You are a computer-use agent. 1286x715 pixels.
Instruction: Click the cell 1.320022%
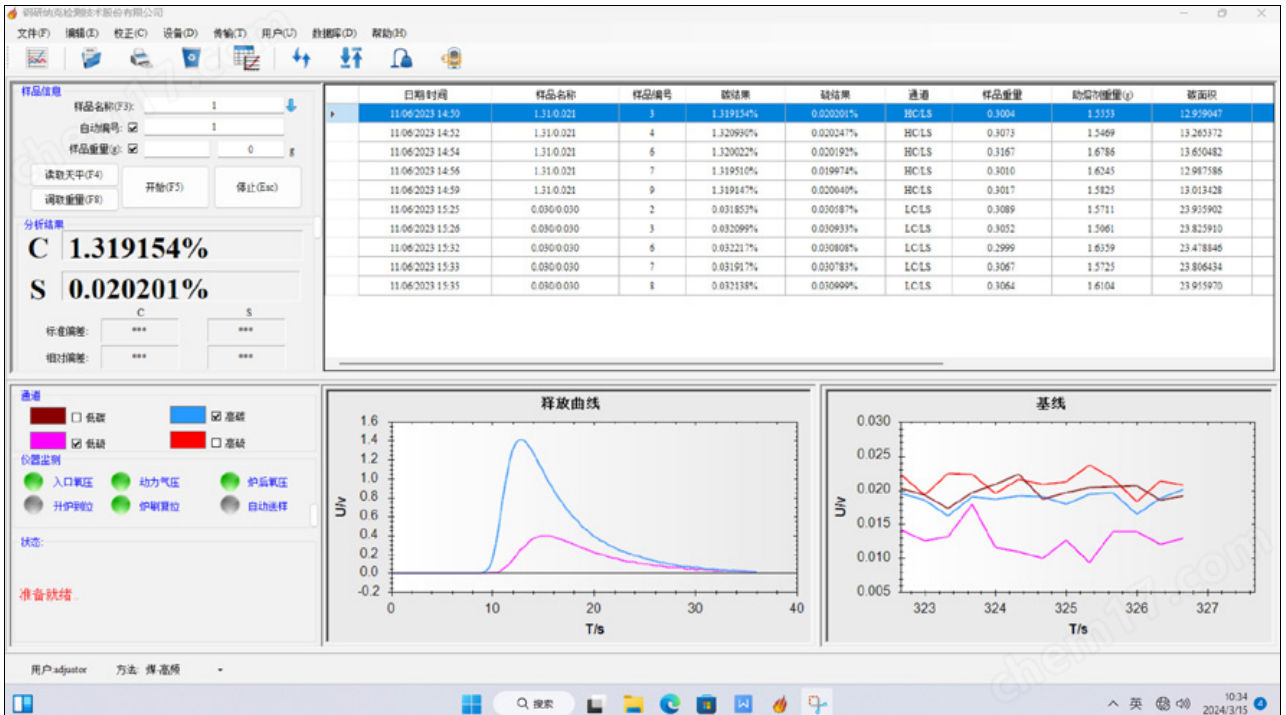coord(735,152)
